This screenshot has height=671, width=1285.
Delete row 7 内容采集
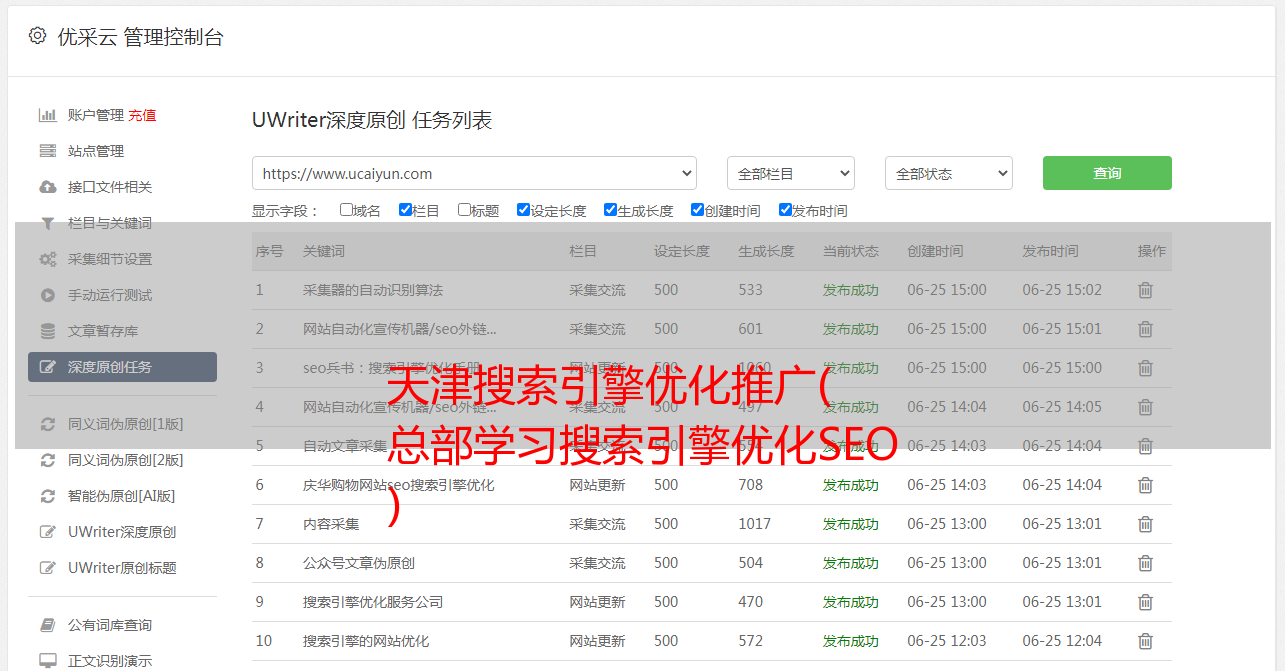(1145, 524)
